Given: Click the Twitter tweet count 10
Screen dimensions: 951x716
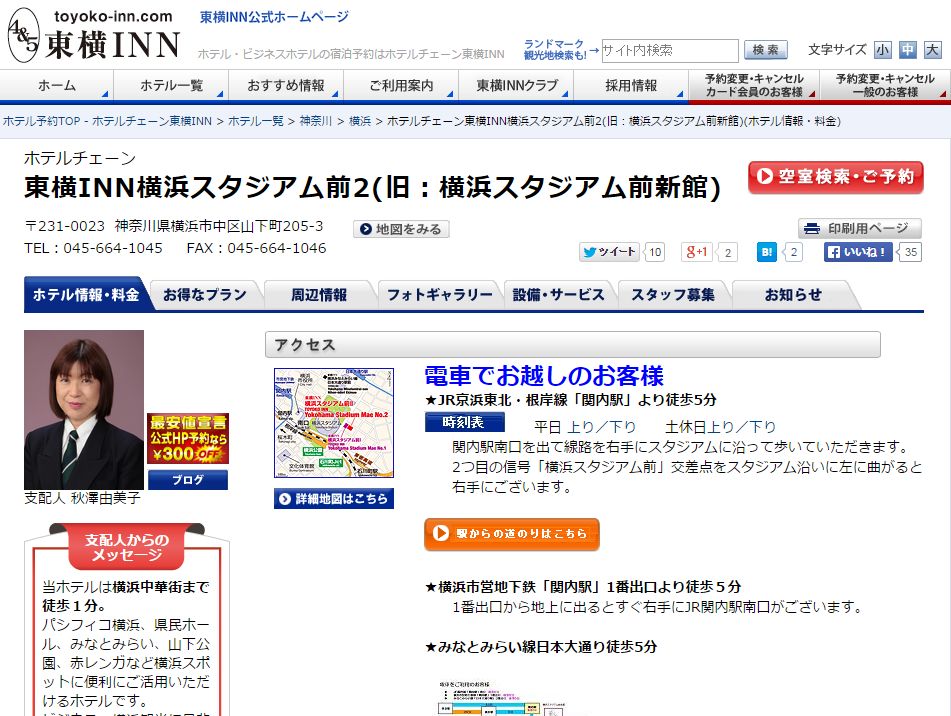Looking at the screenshot, I should pos(655,252).
